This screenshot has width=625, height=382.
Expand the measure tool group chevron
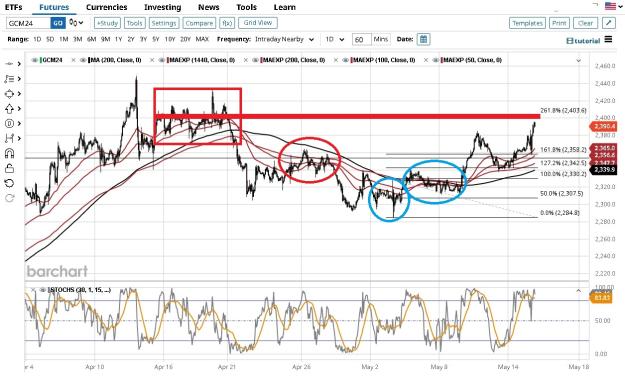click(x=19, y=138)
